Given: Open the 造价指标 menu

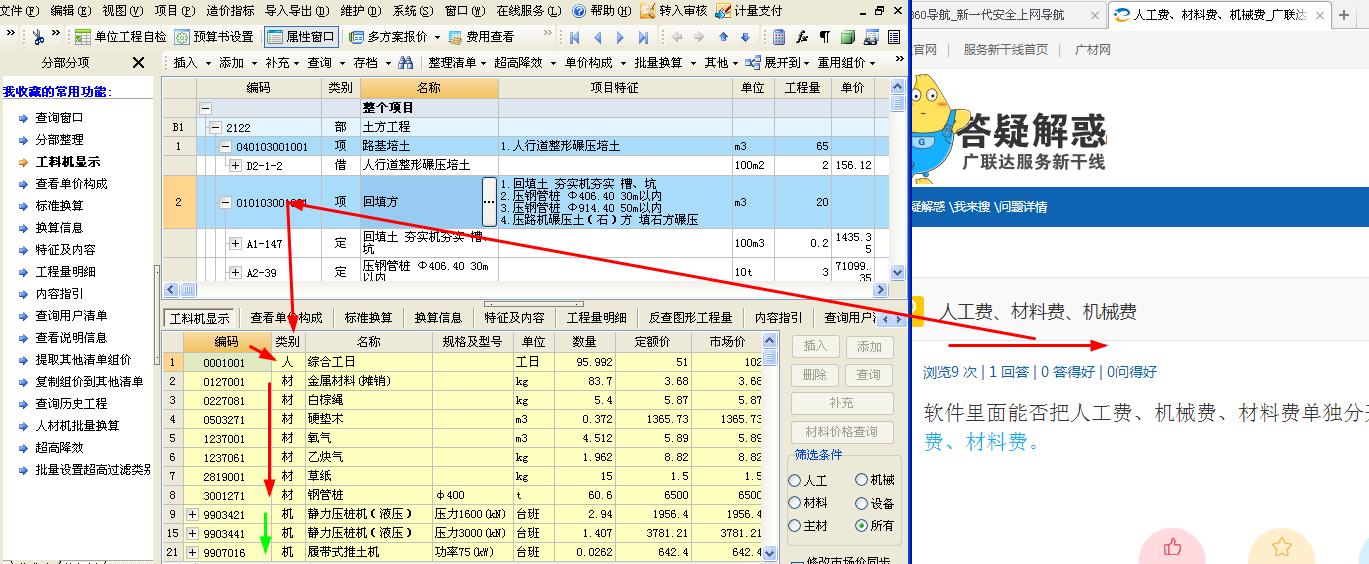Looking at the screenshot, I should click(x=230, y=10).
